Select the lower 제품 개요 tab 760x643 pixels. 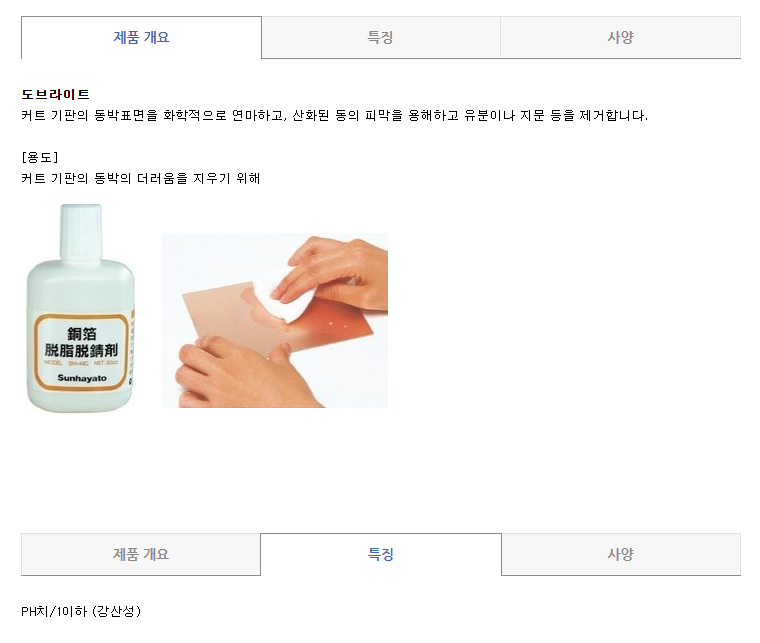(x=141, y=554)
